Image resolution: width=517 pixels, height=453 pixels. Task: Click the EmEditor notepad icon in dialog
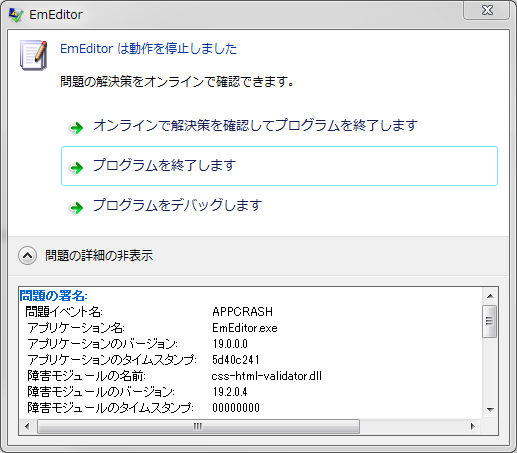tap(33, 55)
